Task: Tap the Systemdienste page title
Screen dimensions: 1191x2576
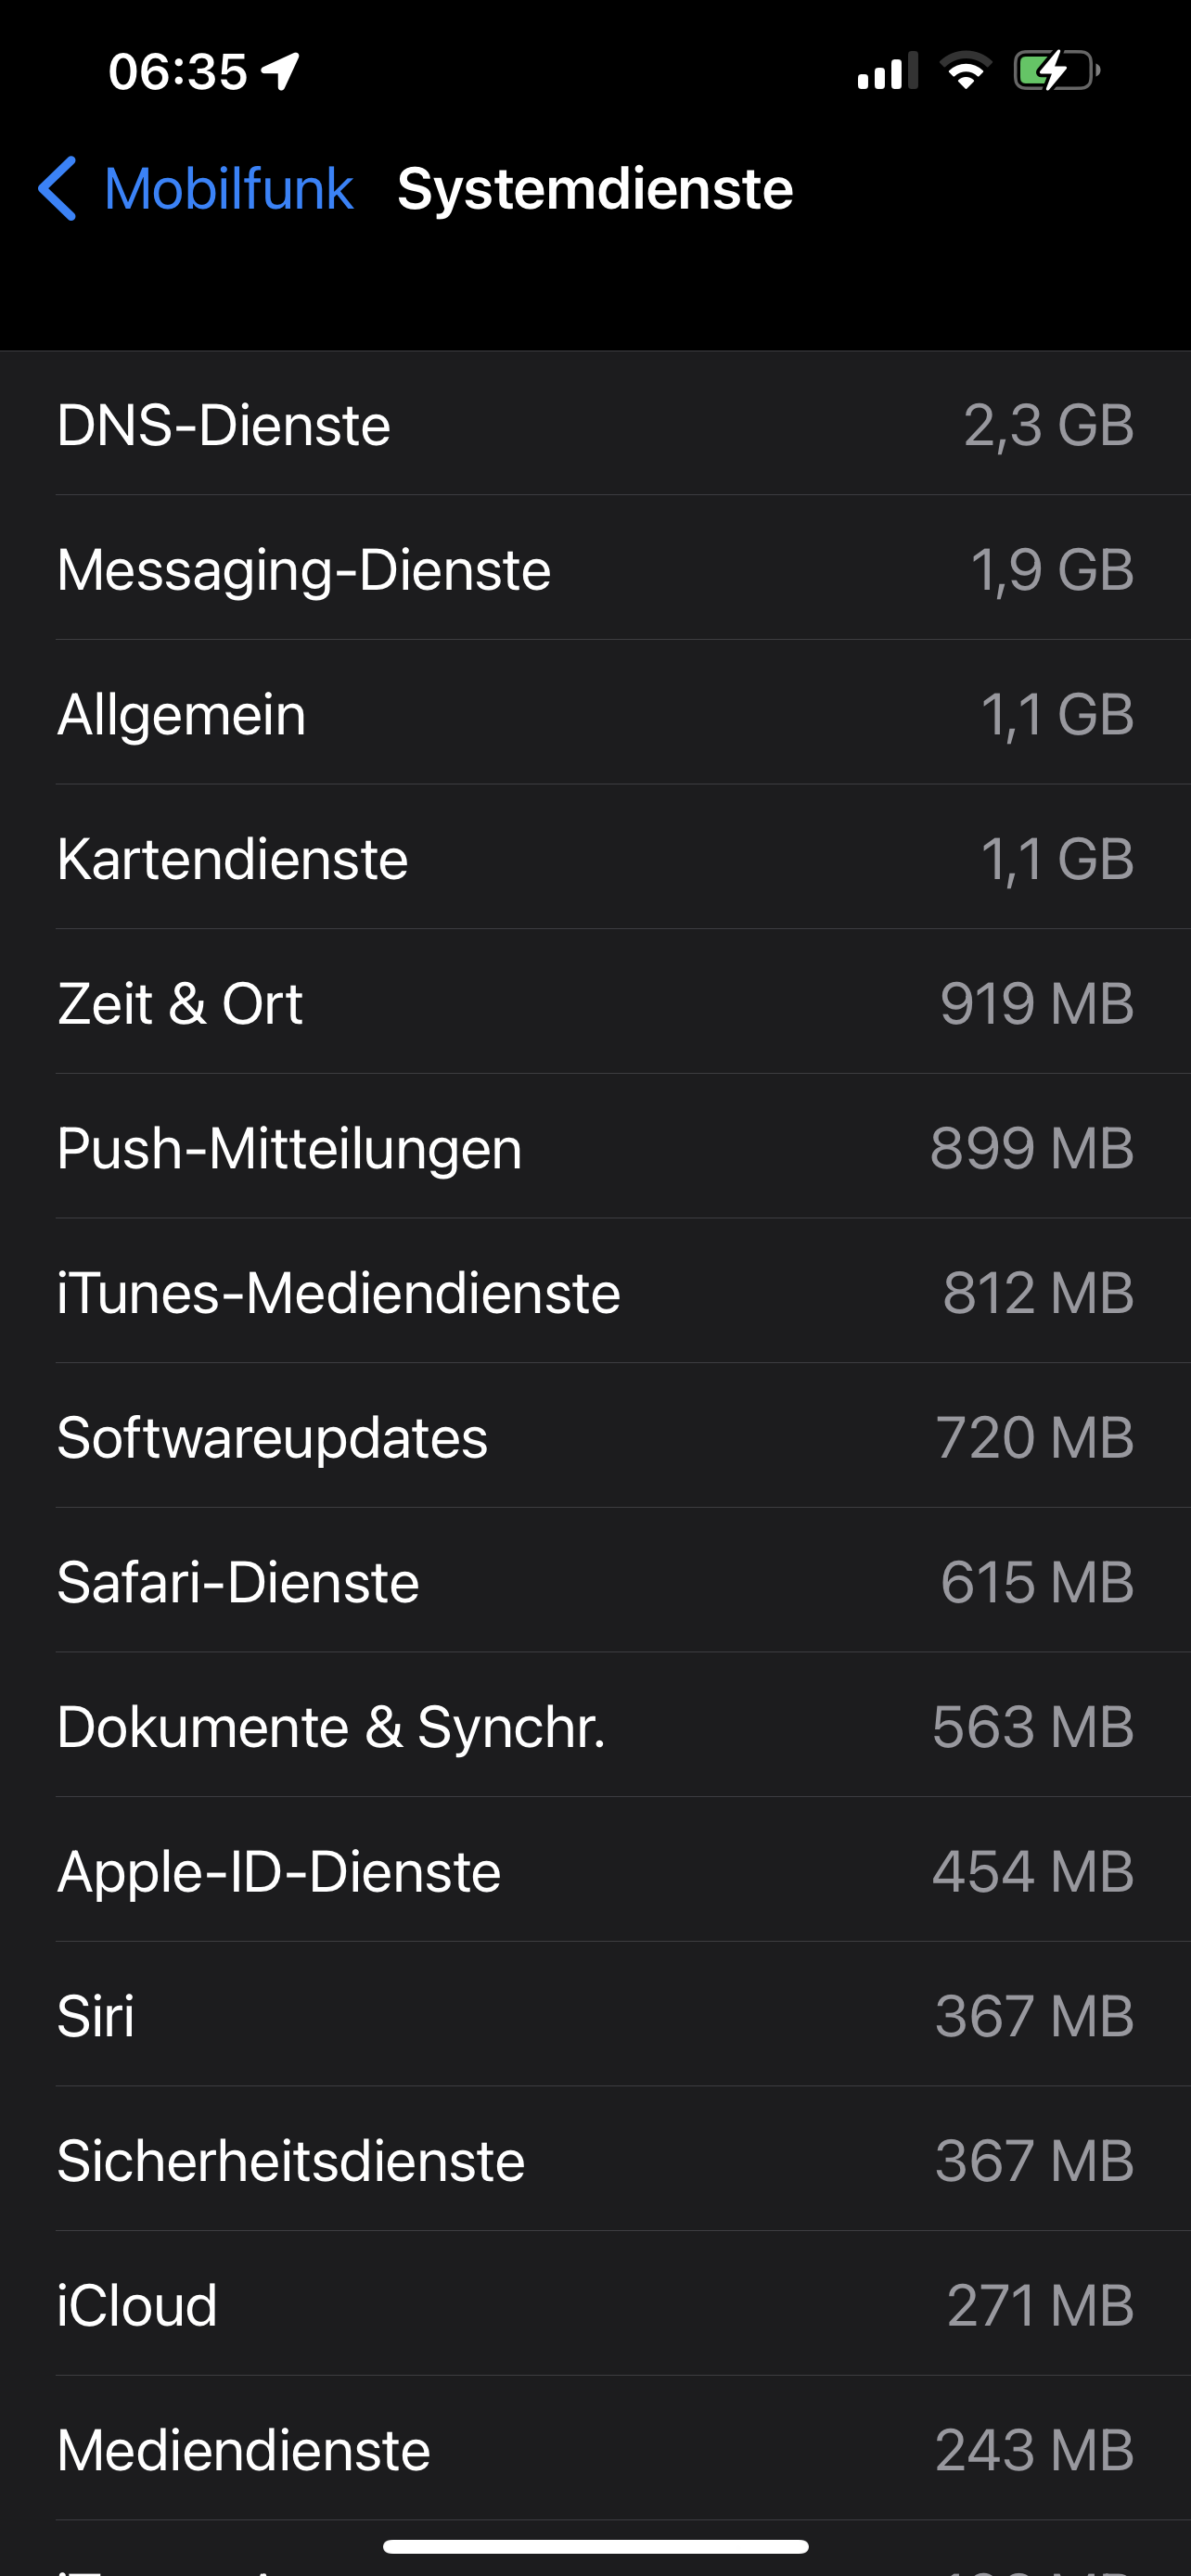Action: click(x=595, y=188)
